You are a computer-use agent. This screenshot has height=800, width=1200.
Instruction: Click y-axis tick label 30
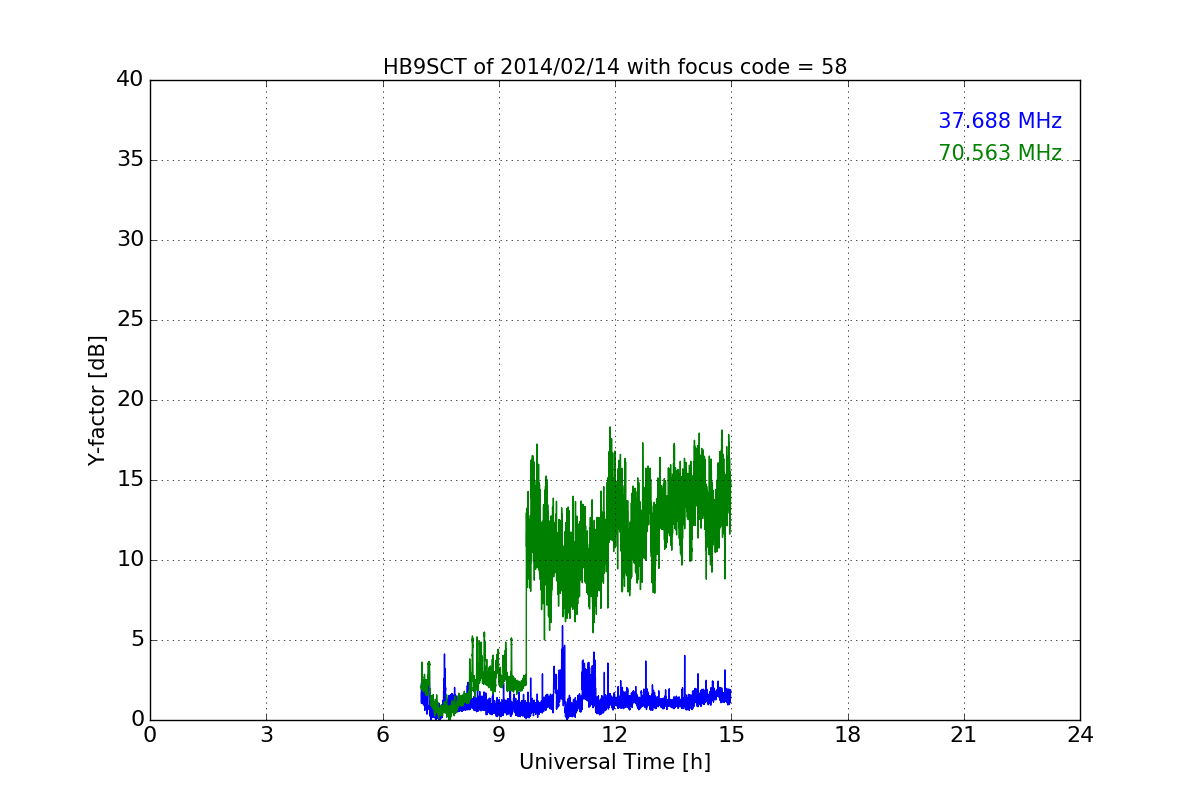pos(130,240)
